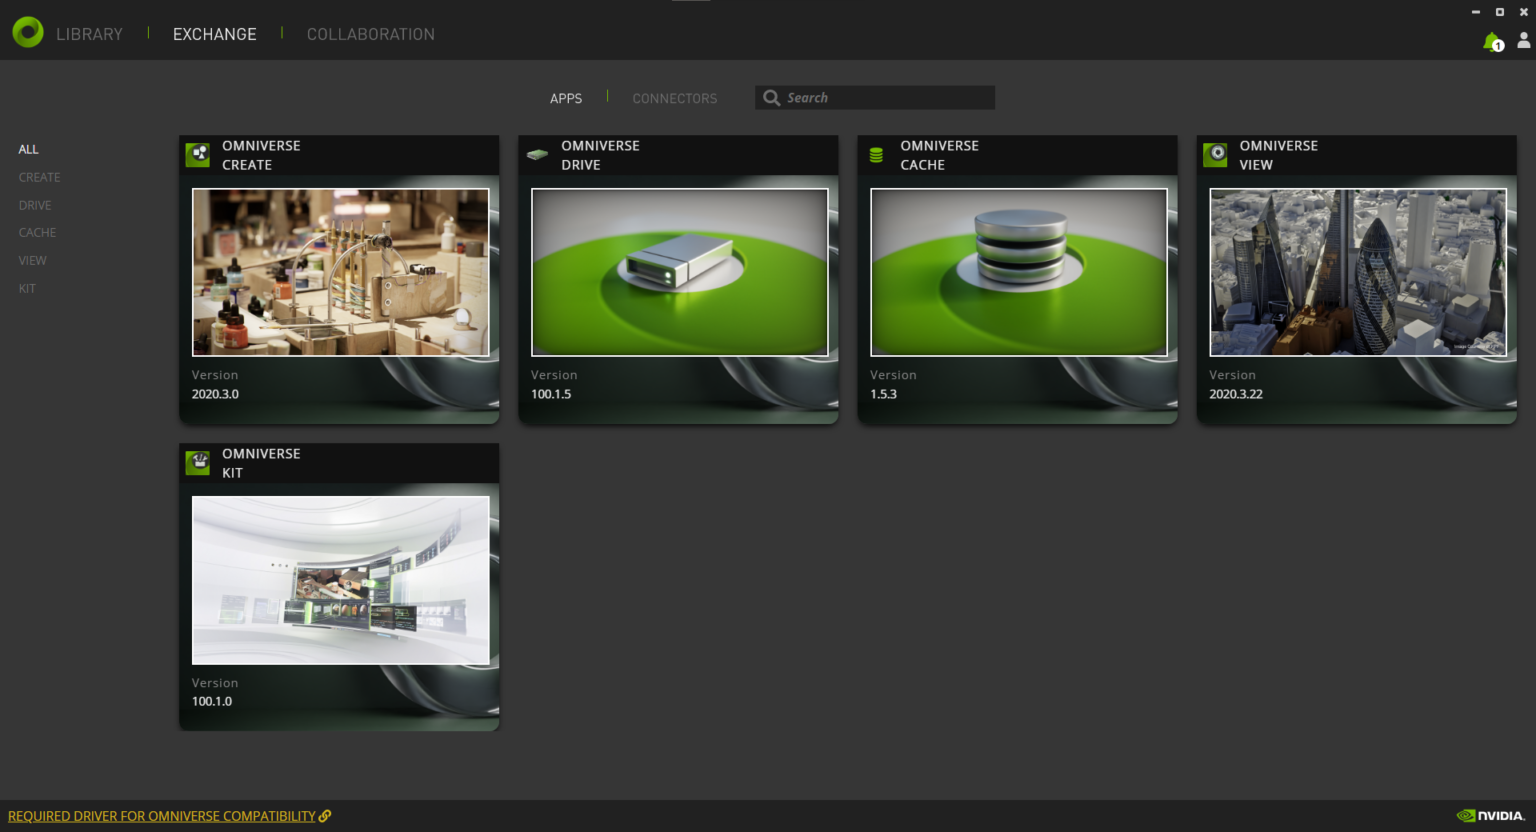Open the COLLABORATION section

[371, 33]
